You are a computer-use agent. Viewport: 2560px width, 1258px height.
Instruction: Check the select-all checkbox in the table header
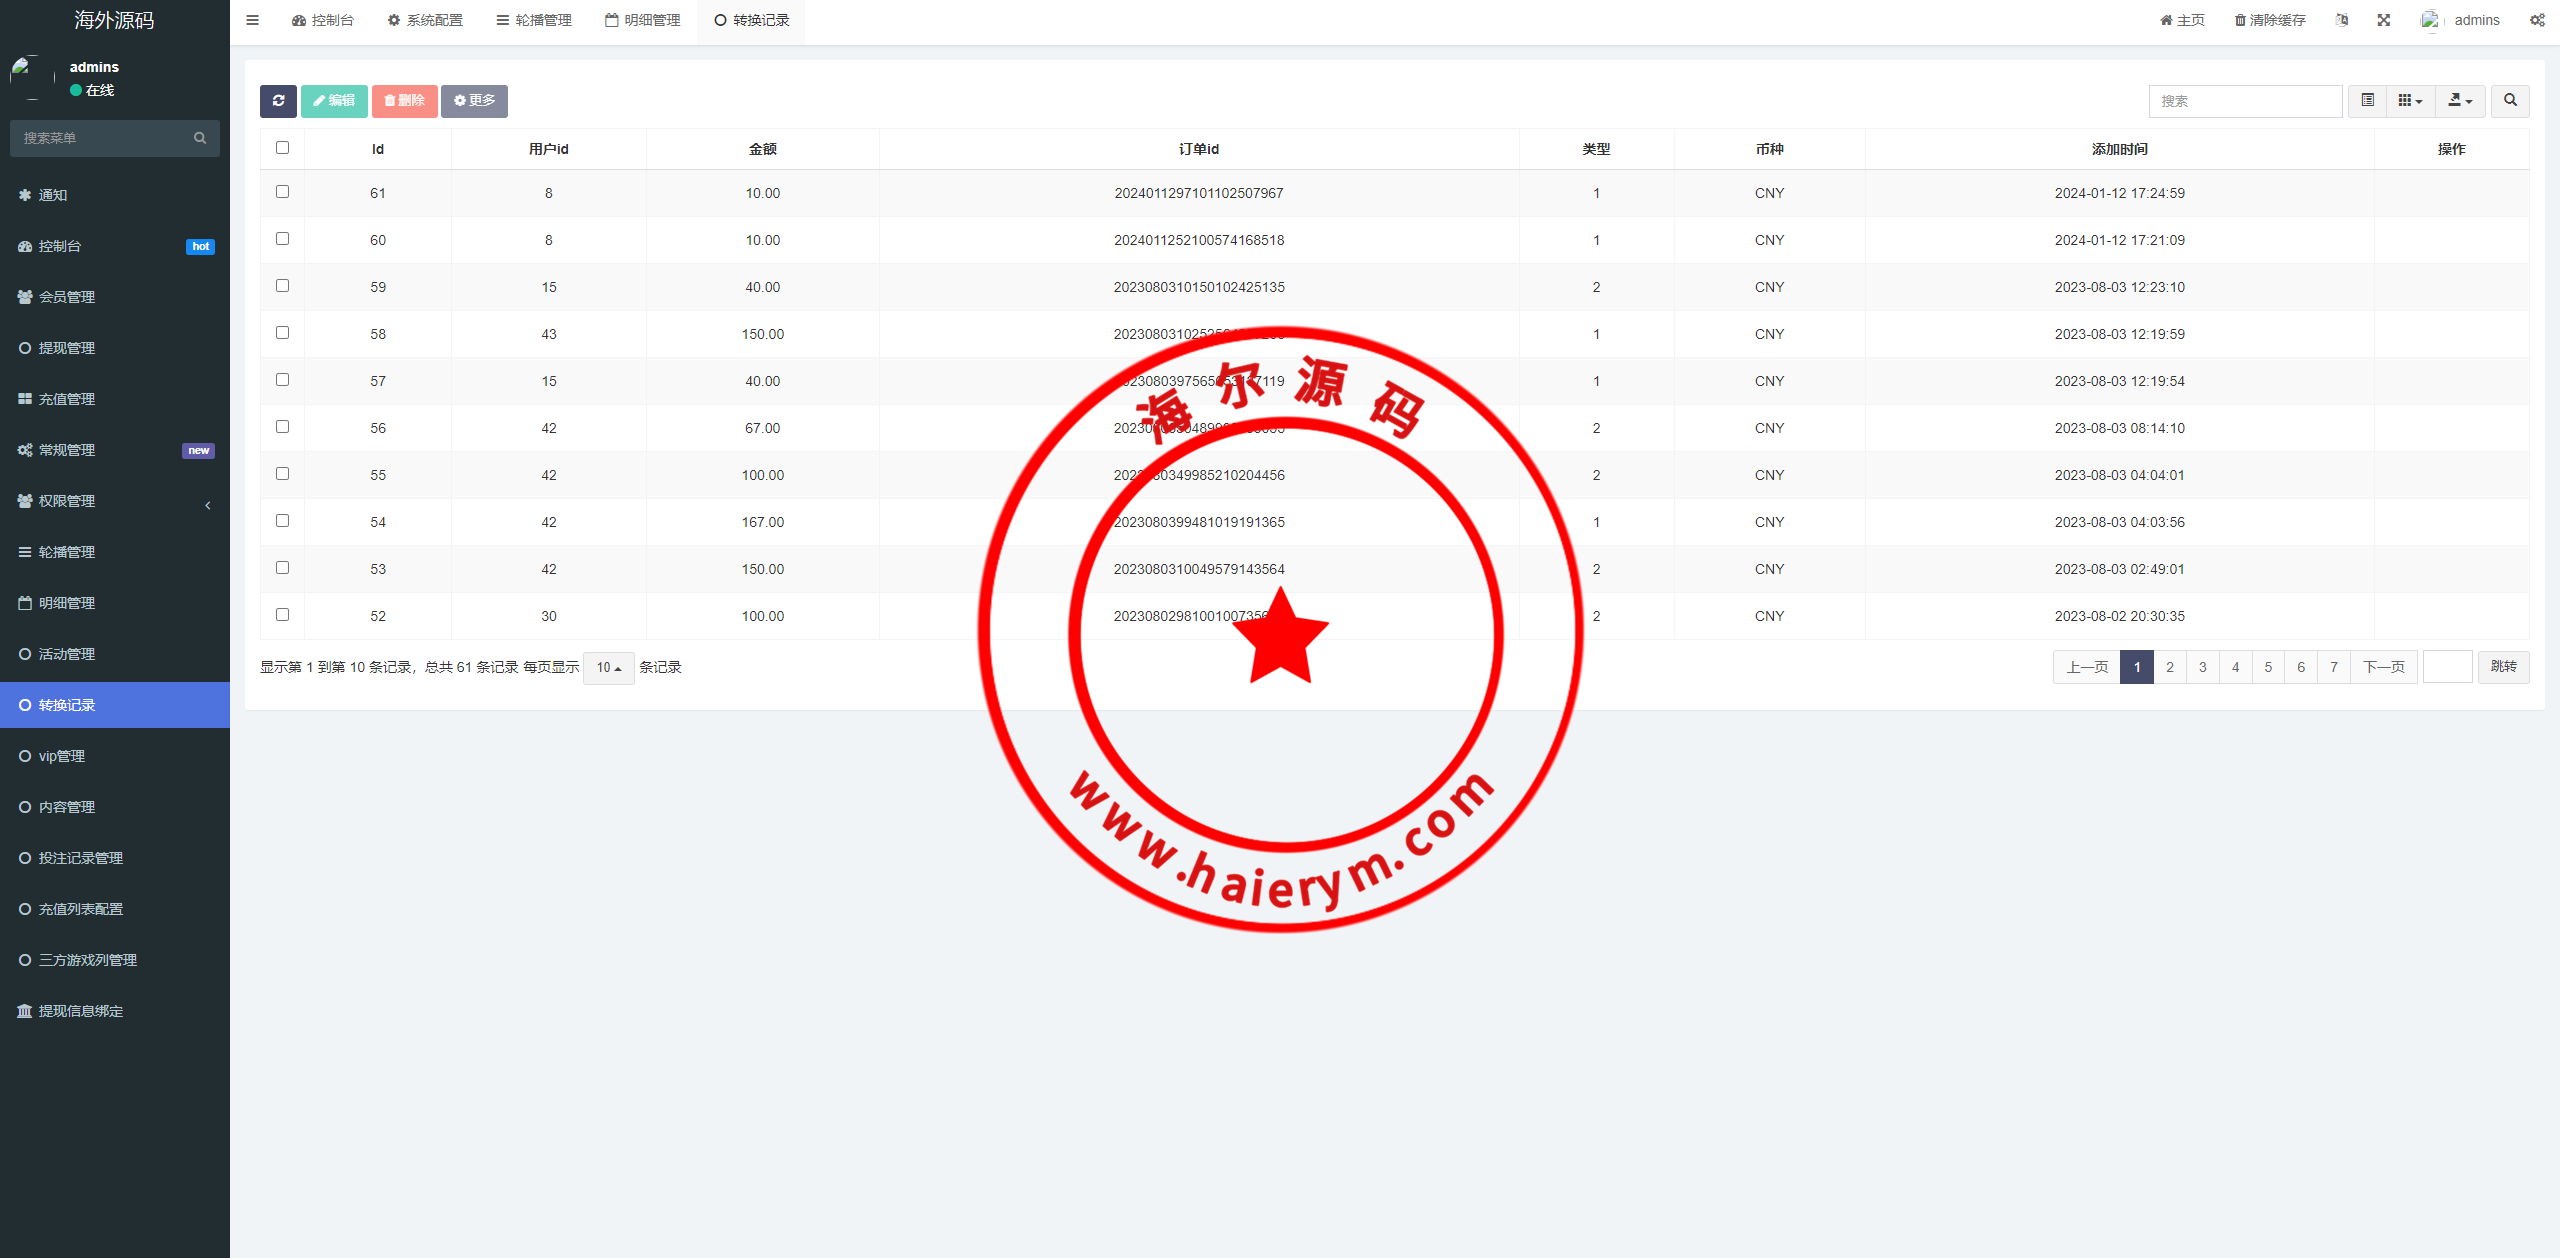[282, 147]
